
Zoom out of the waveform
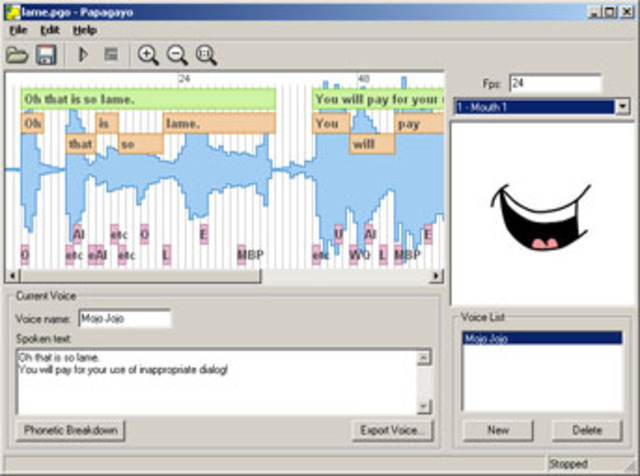[177, 55]
